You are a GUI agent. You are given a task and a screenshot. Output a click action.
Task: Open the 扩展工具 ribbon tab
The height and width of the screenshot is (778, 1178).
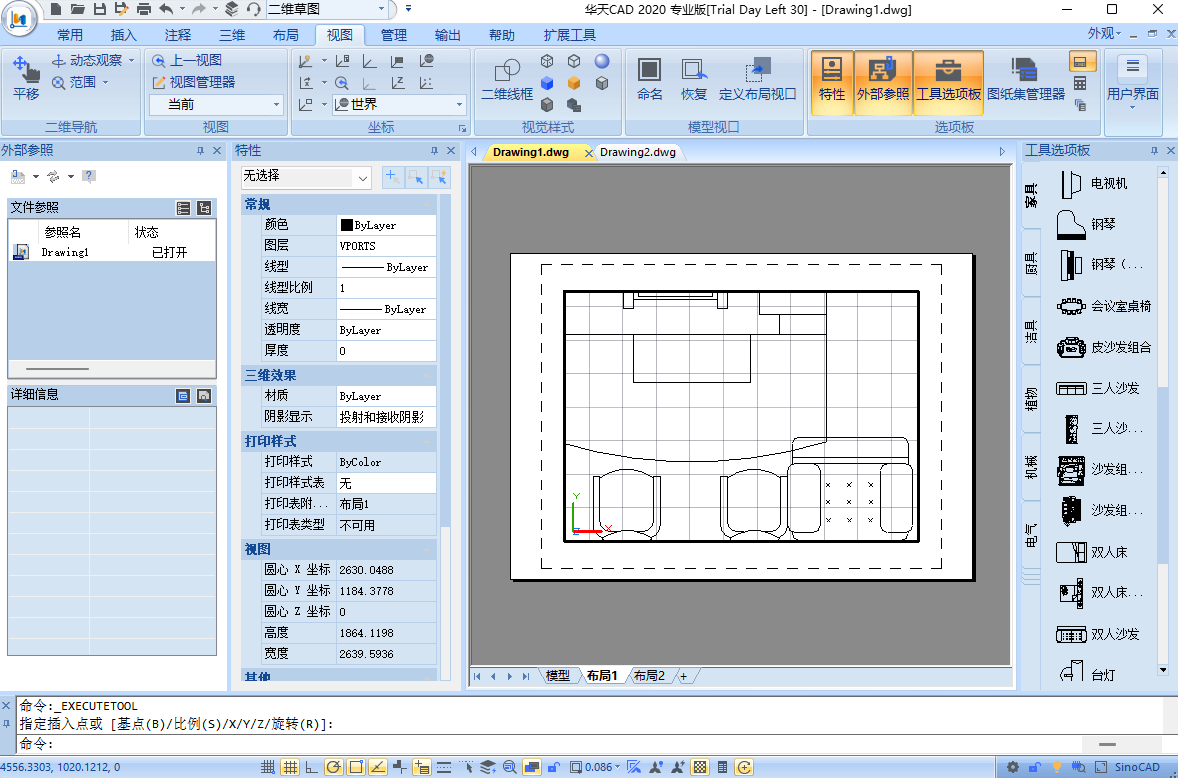(x=569, y=35)
